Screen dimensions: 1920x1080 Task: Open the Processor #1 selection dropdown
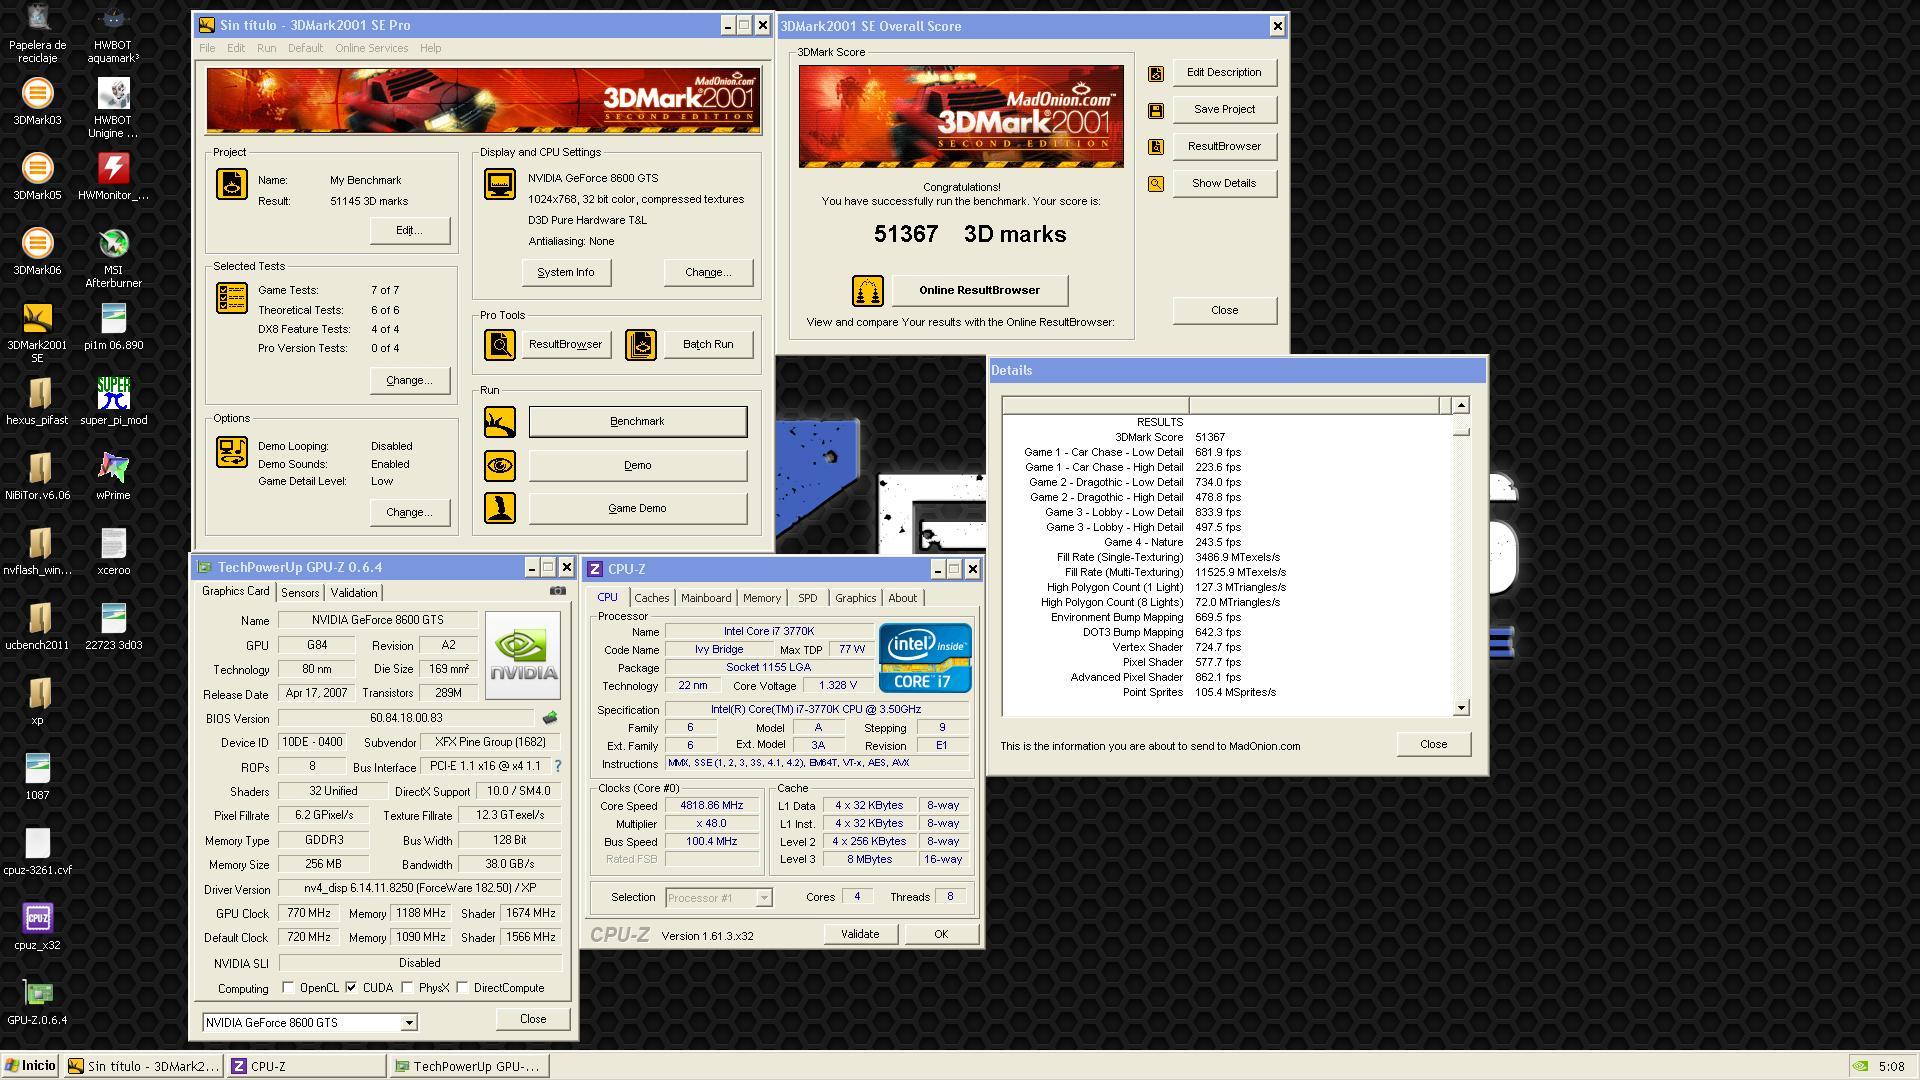click(763, 898)
